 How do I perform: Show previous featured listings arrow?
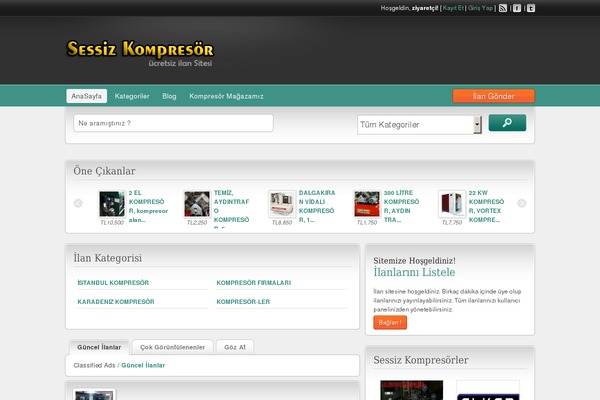click(78, 203)
